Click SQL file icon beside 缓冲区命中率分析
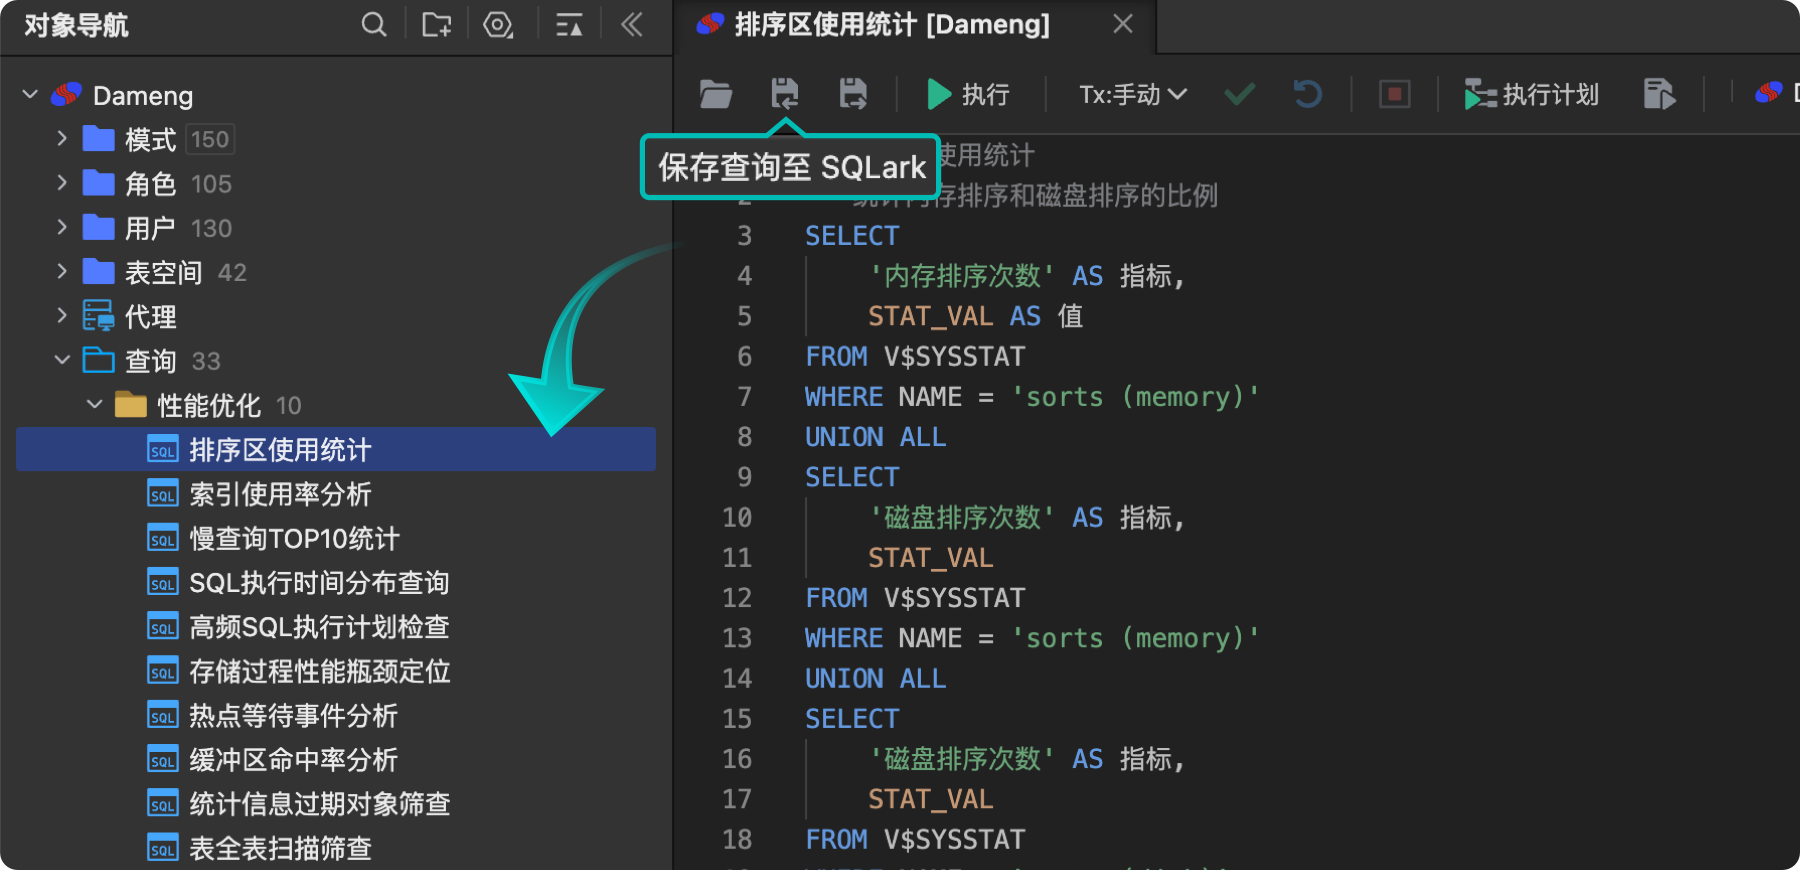Viewport: 1800px width, 870px height. coord(163,760)
